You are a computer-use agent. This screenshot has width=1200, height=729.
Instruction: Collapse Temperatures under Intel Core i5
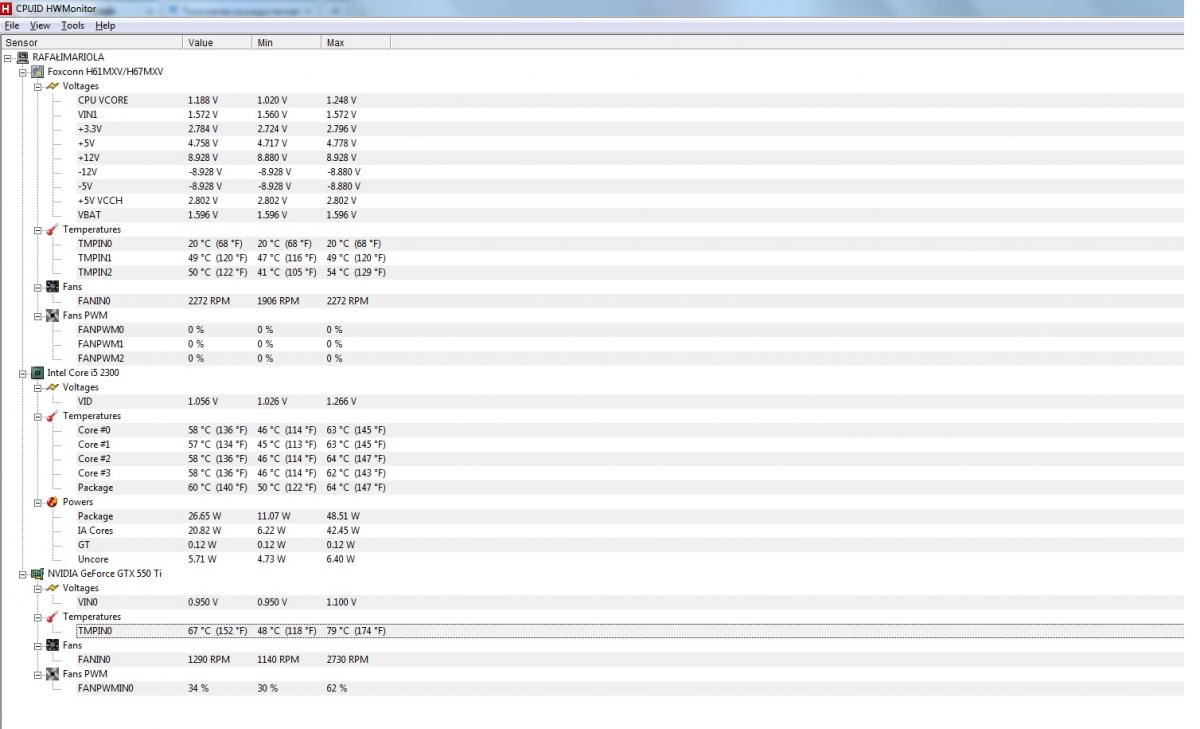(37, 415)
